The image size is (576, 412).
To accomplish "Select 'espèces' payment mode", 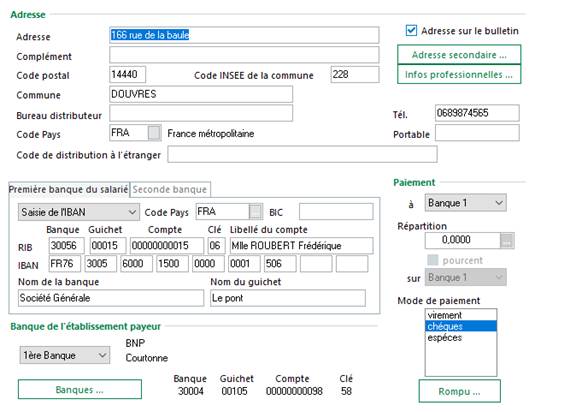I will (461, 337).
